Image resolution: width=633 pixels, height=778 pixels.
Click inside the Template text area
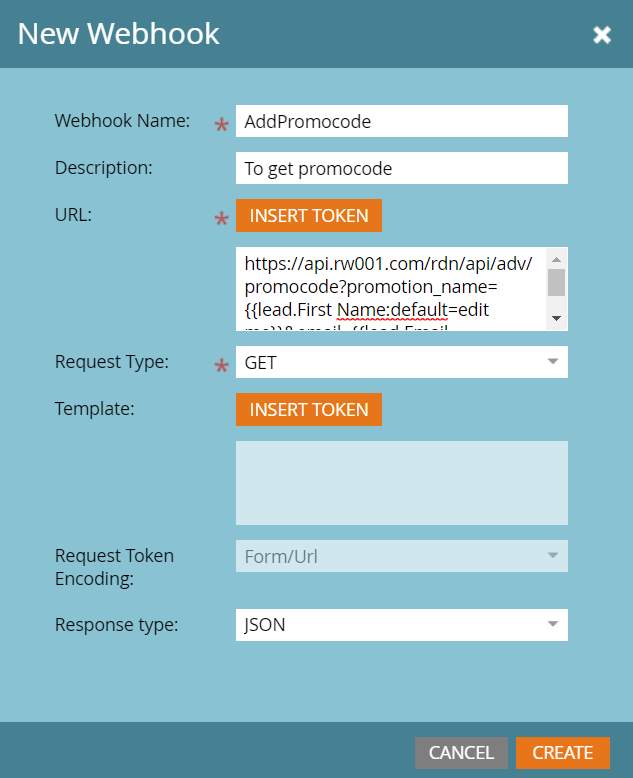point(401,483)
